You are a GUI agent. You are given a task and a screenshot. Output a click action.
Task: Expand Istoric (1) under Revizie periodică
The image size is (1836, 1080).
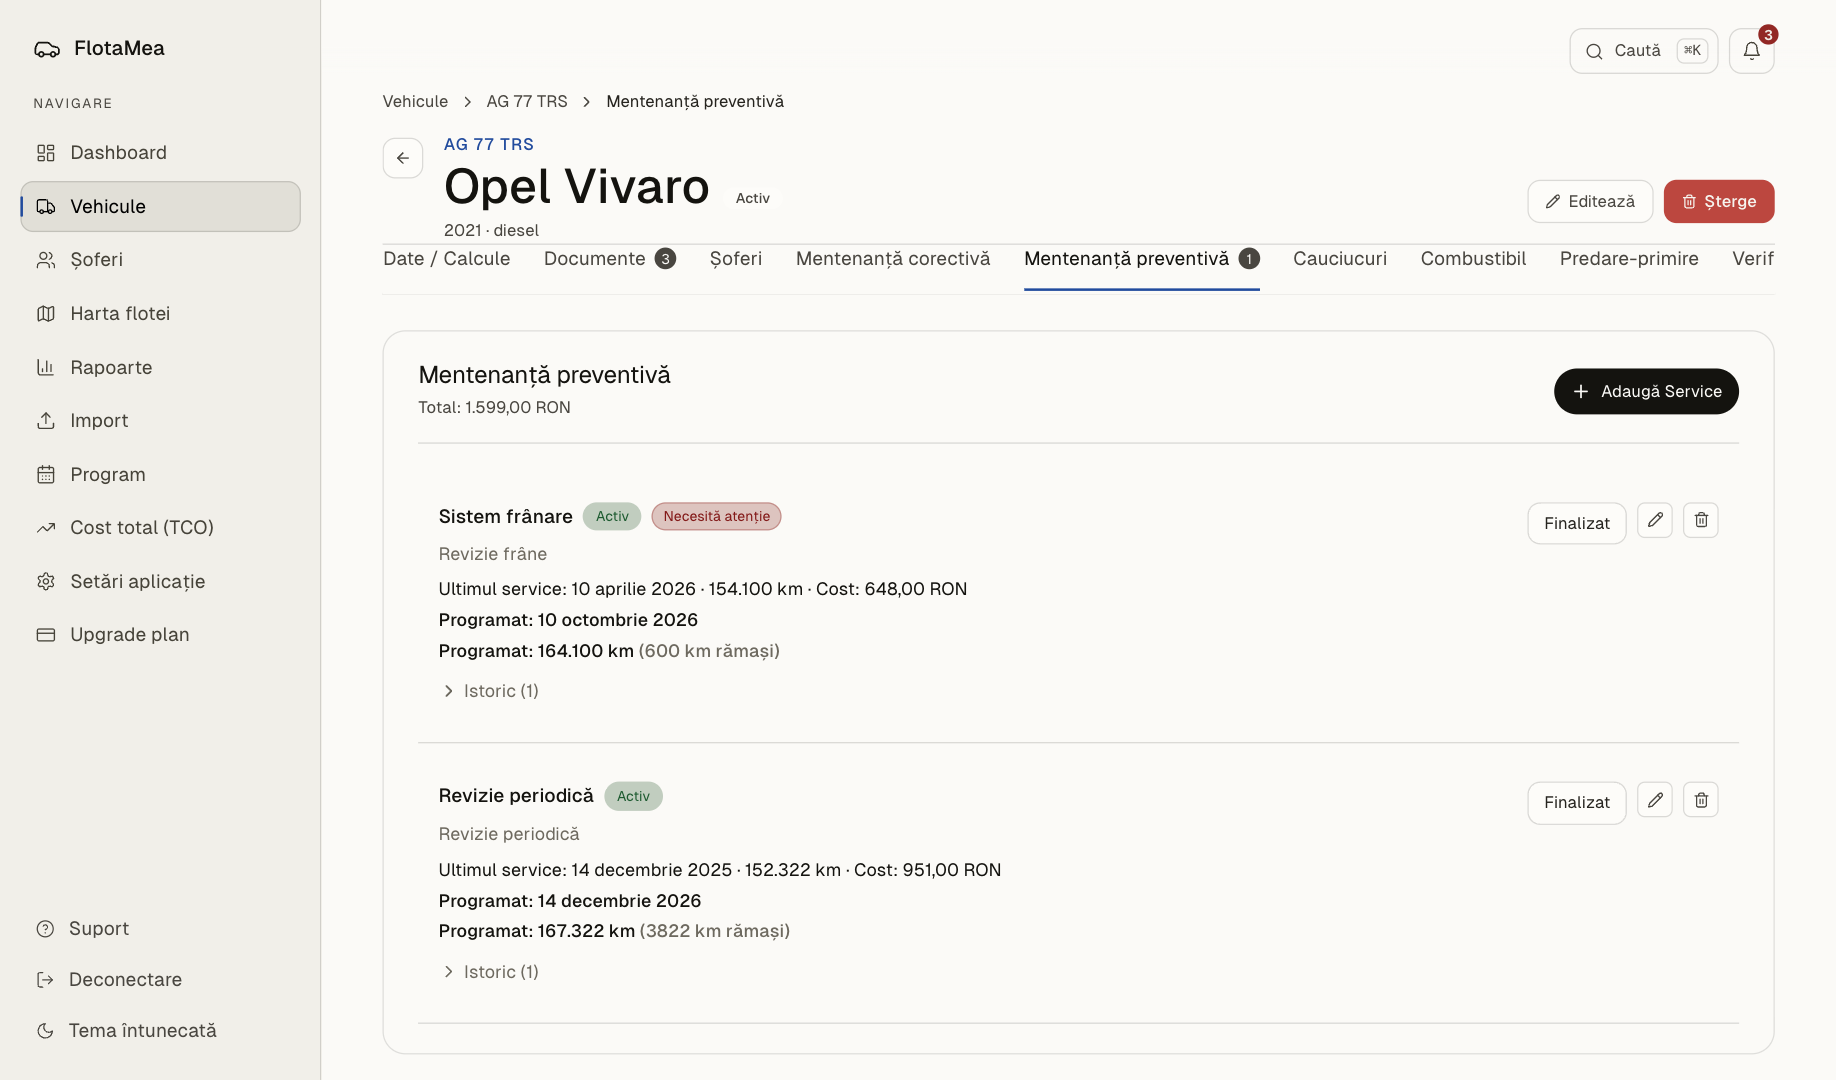click(x=490, y=972)
